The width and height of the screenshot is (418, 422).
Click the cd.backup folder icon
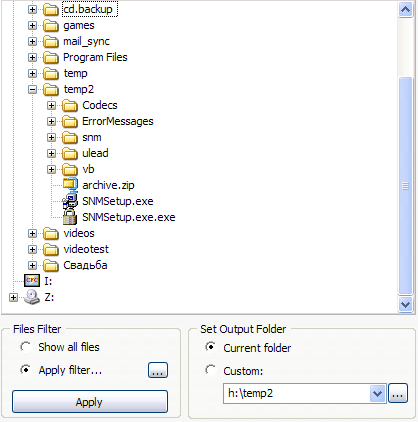[x=51, y=9]
